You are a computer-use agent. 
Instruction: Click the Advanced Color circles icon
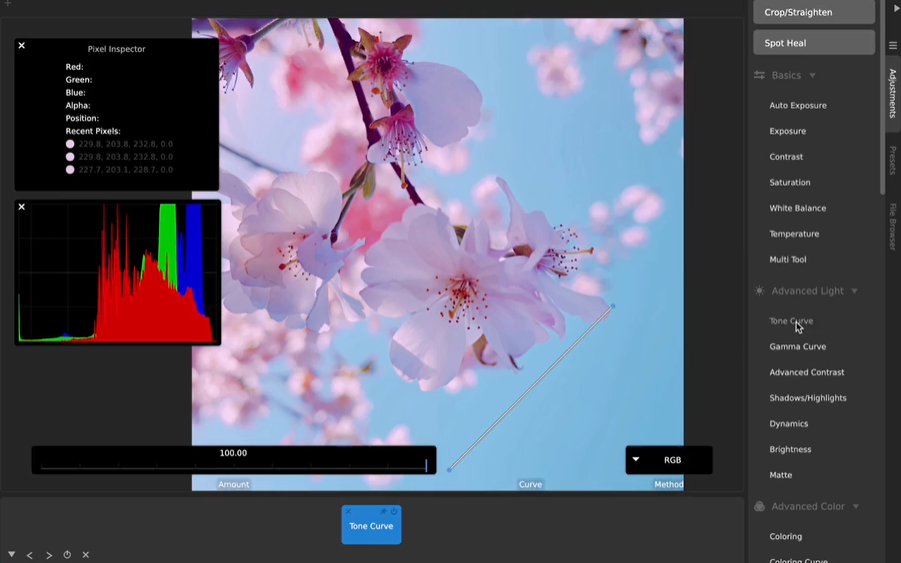pyautogui.click(x=760, y=506)
